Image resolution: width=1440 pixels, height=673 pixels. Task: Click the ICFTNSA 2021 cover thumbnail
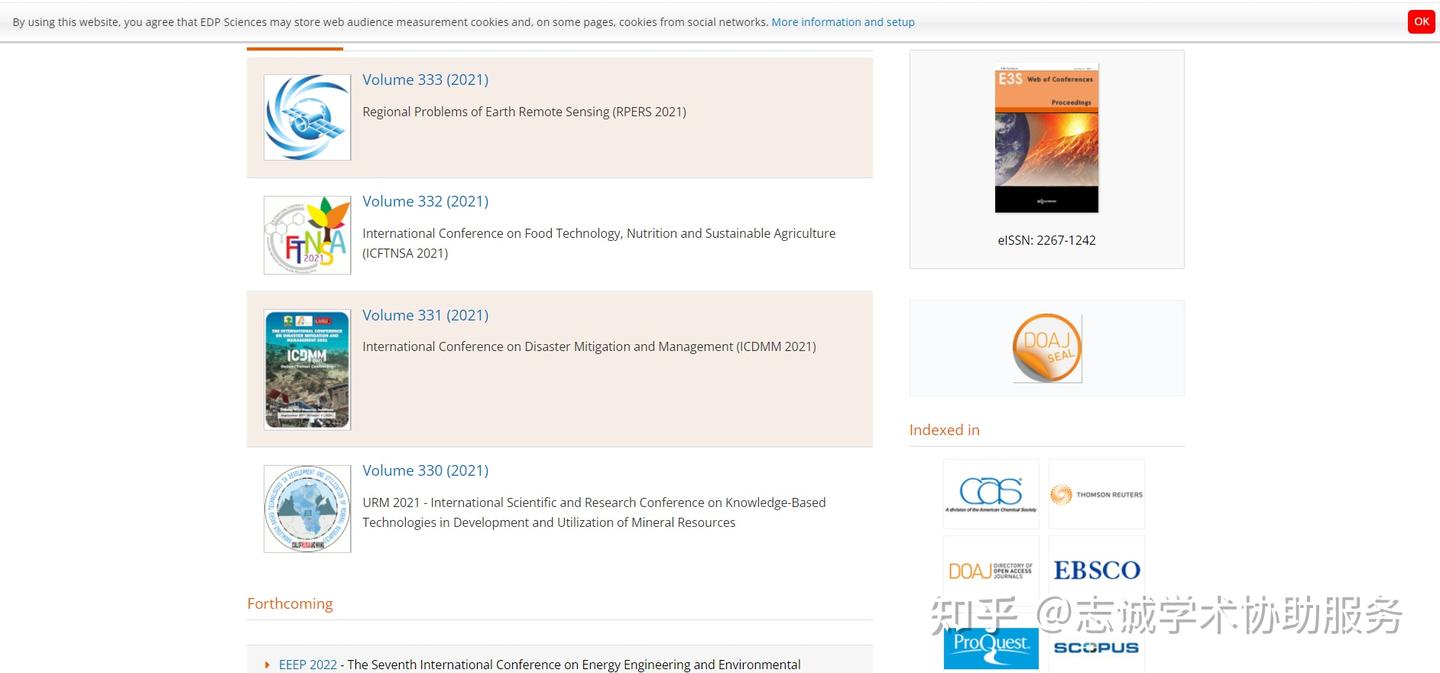point(307,234)
